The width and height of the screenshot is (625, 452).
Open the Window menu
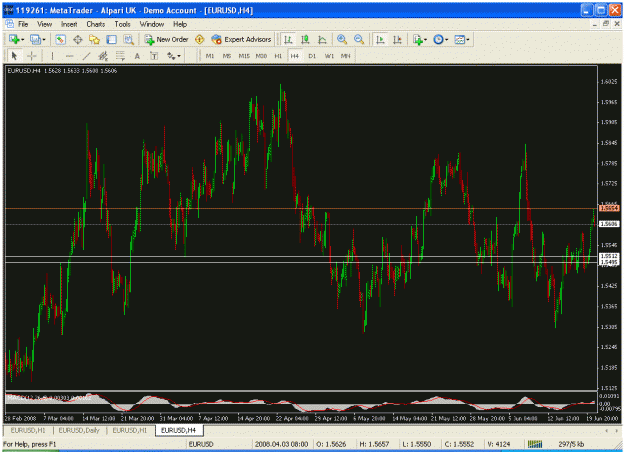151,24
